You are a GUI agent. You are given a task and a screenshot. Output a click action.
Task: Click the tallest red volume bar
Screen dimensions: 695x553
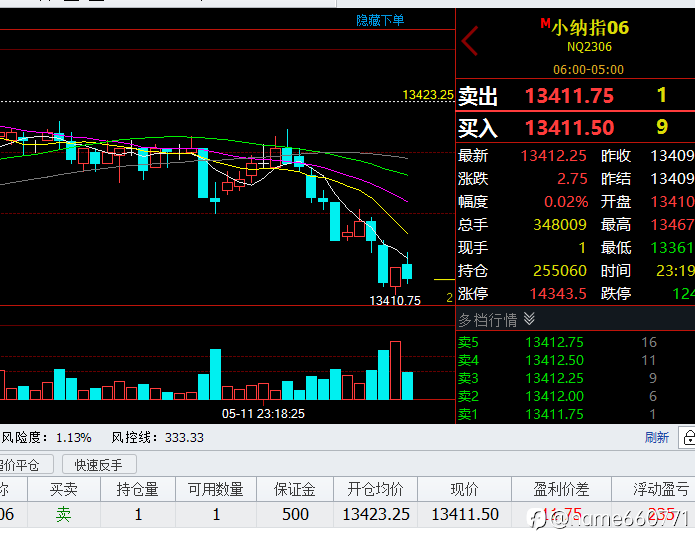(395, 370)
